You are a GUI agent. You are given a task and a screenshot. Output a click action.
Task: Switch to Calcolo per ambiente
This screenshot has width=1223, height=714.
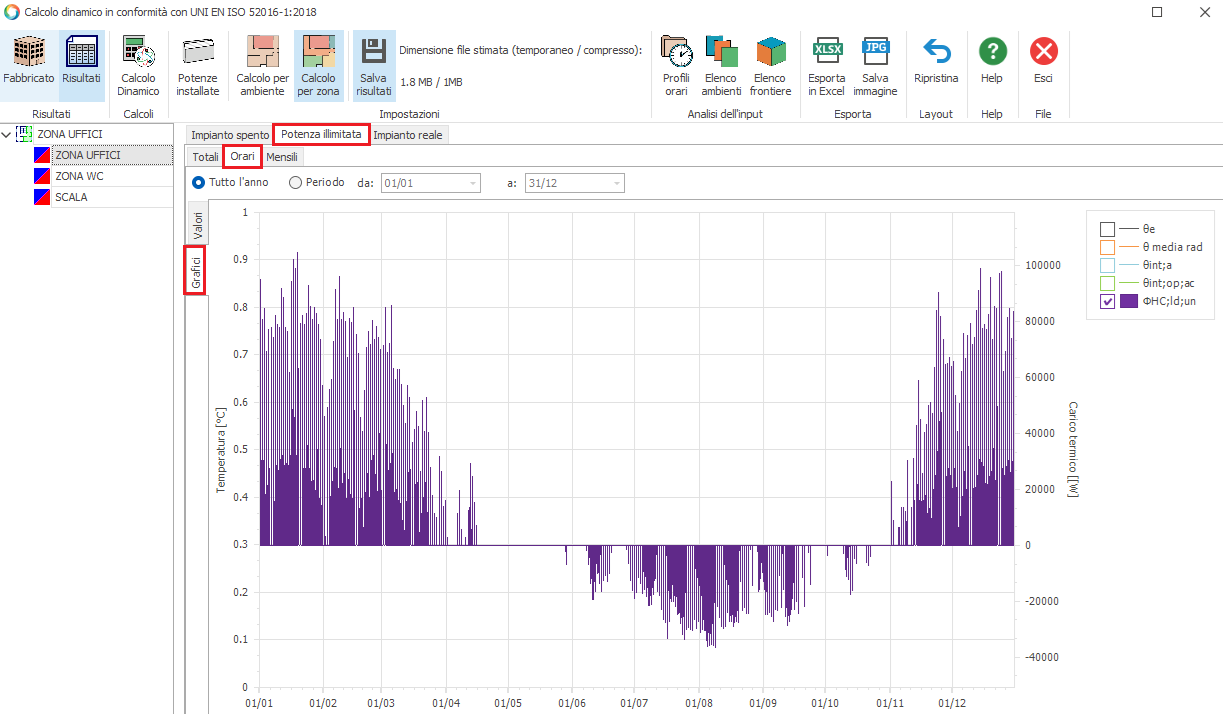(x=262, y=52)
